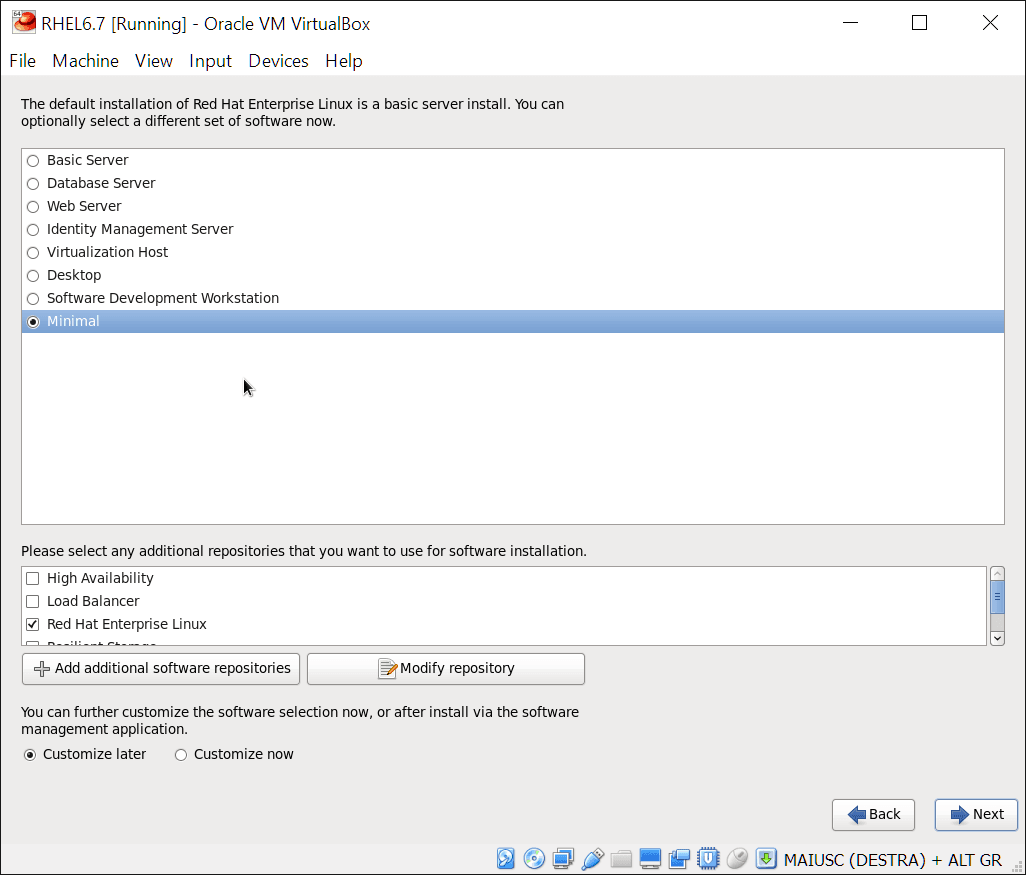
Task: Close the VirtualBox window
Action: pyautogui.click(x=990, y=23)
